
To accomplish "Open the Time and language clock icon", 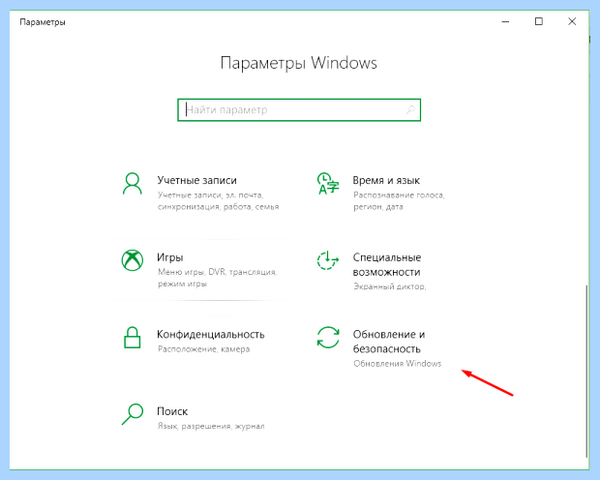I will point(328,183).
